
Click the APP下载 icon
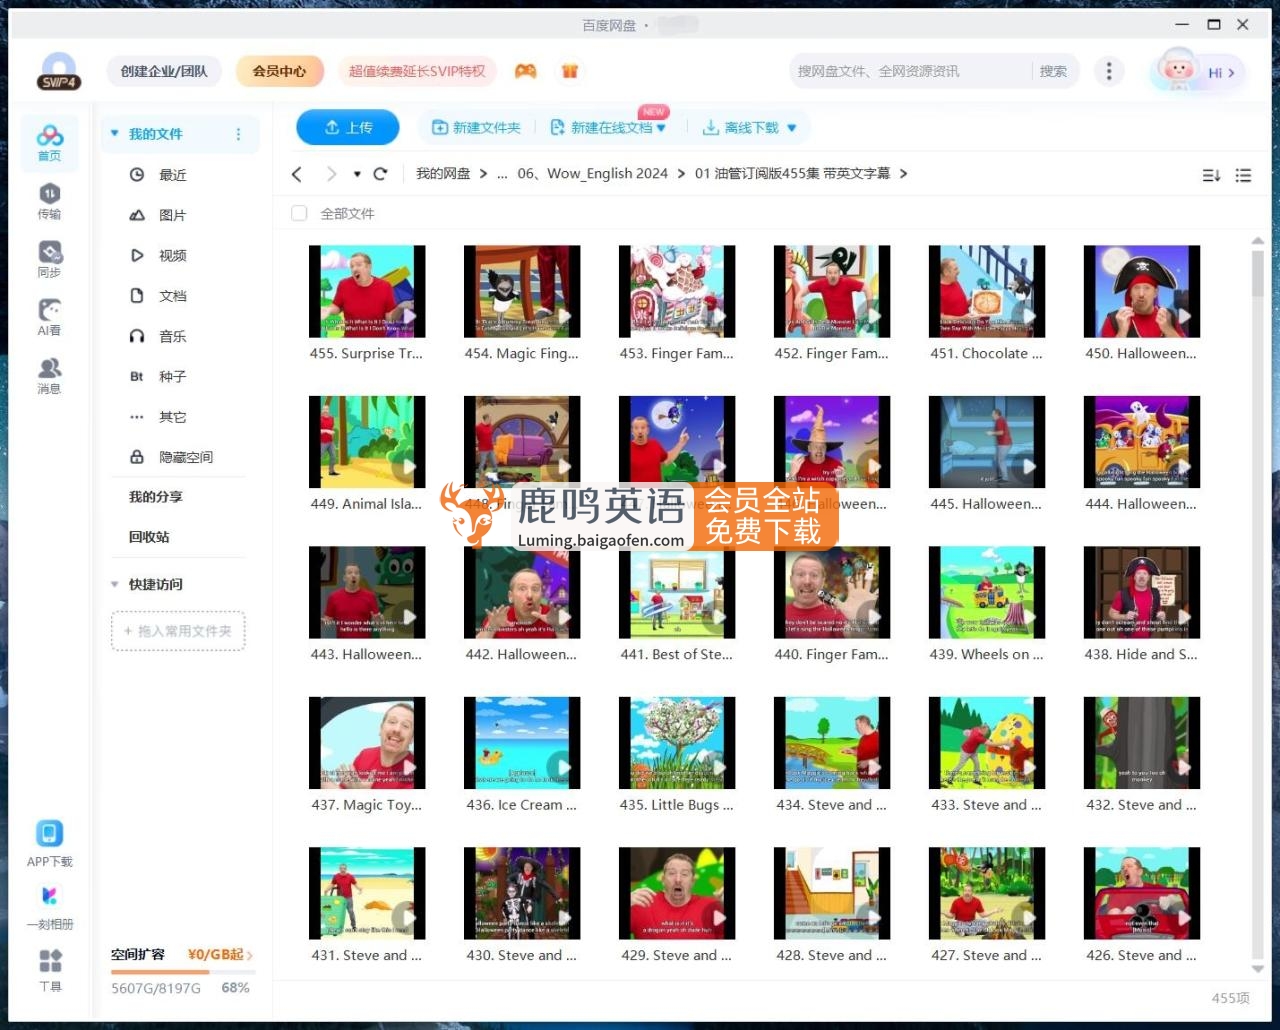[x=50, y=843]
